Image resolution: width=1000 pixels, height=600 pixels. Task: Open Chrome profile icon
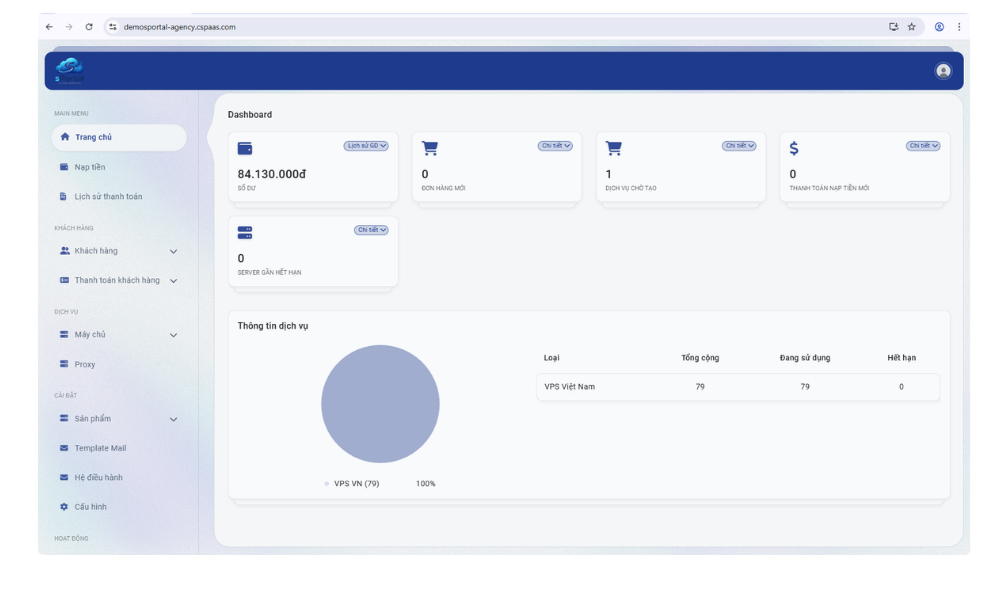click(939, 27)
